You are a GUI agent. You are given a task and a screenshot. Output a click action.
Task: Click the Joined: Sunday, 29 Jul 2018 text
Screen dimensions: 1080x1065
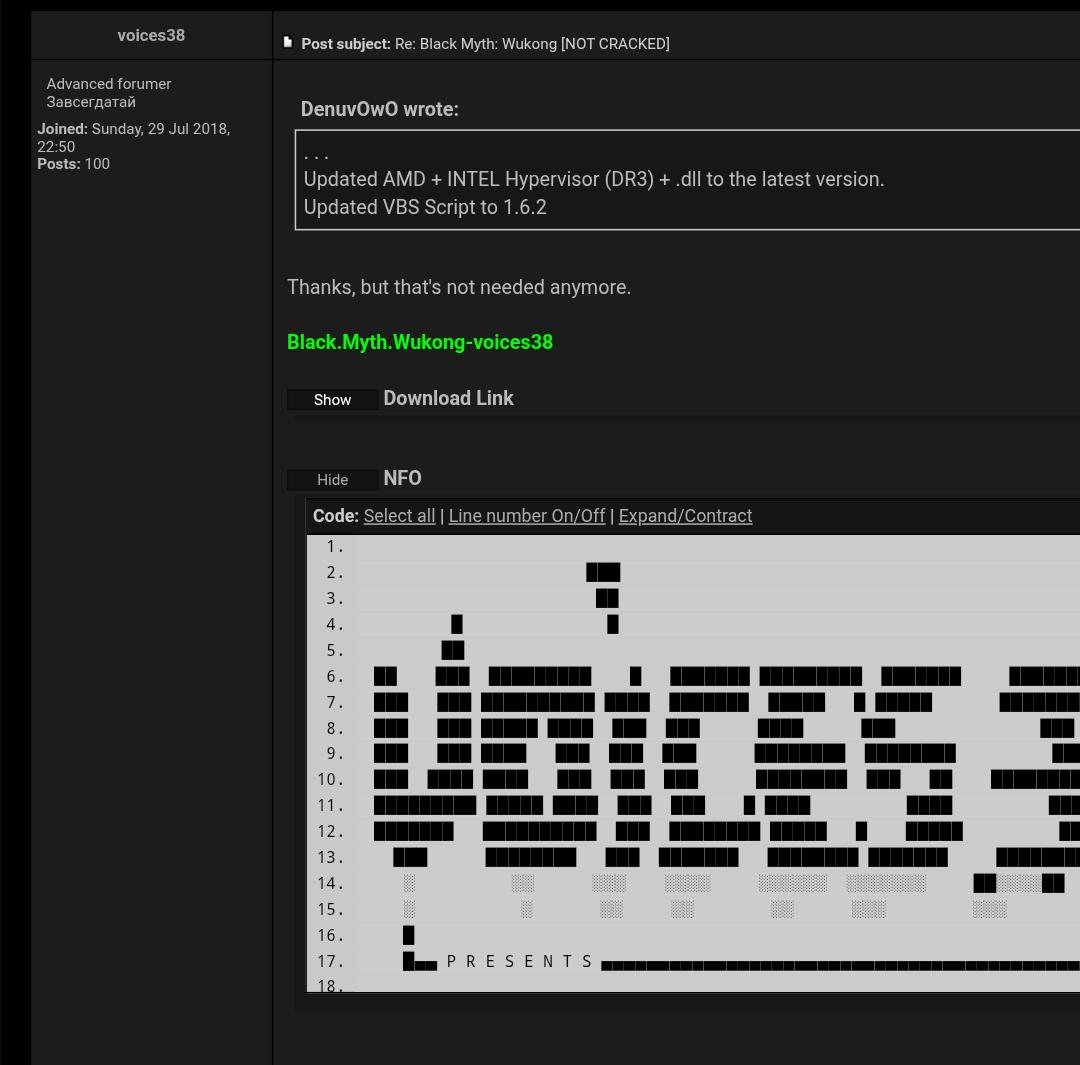pyautogui.click(x=134, y=138)
